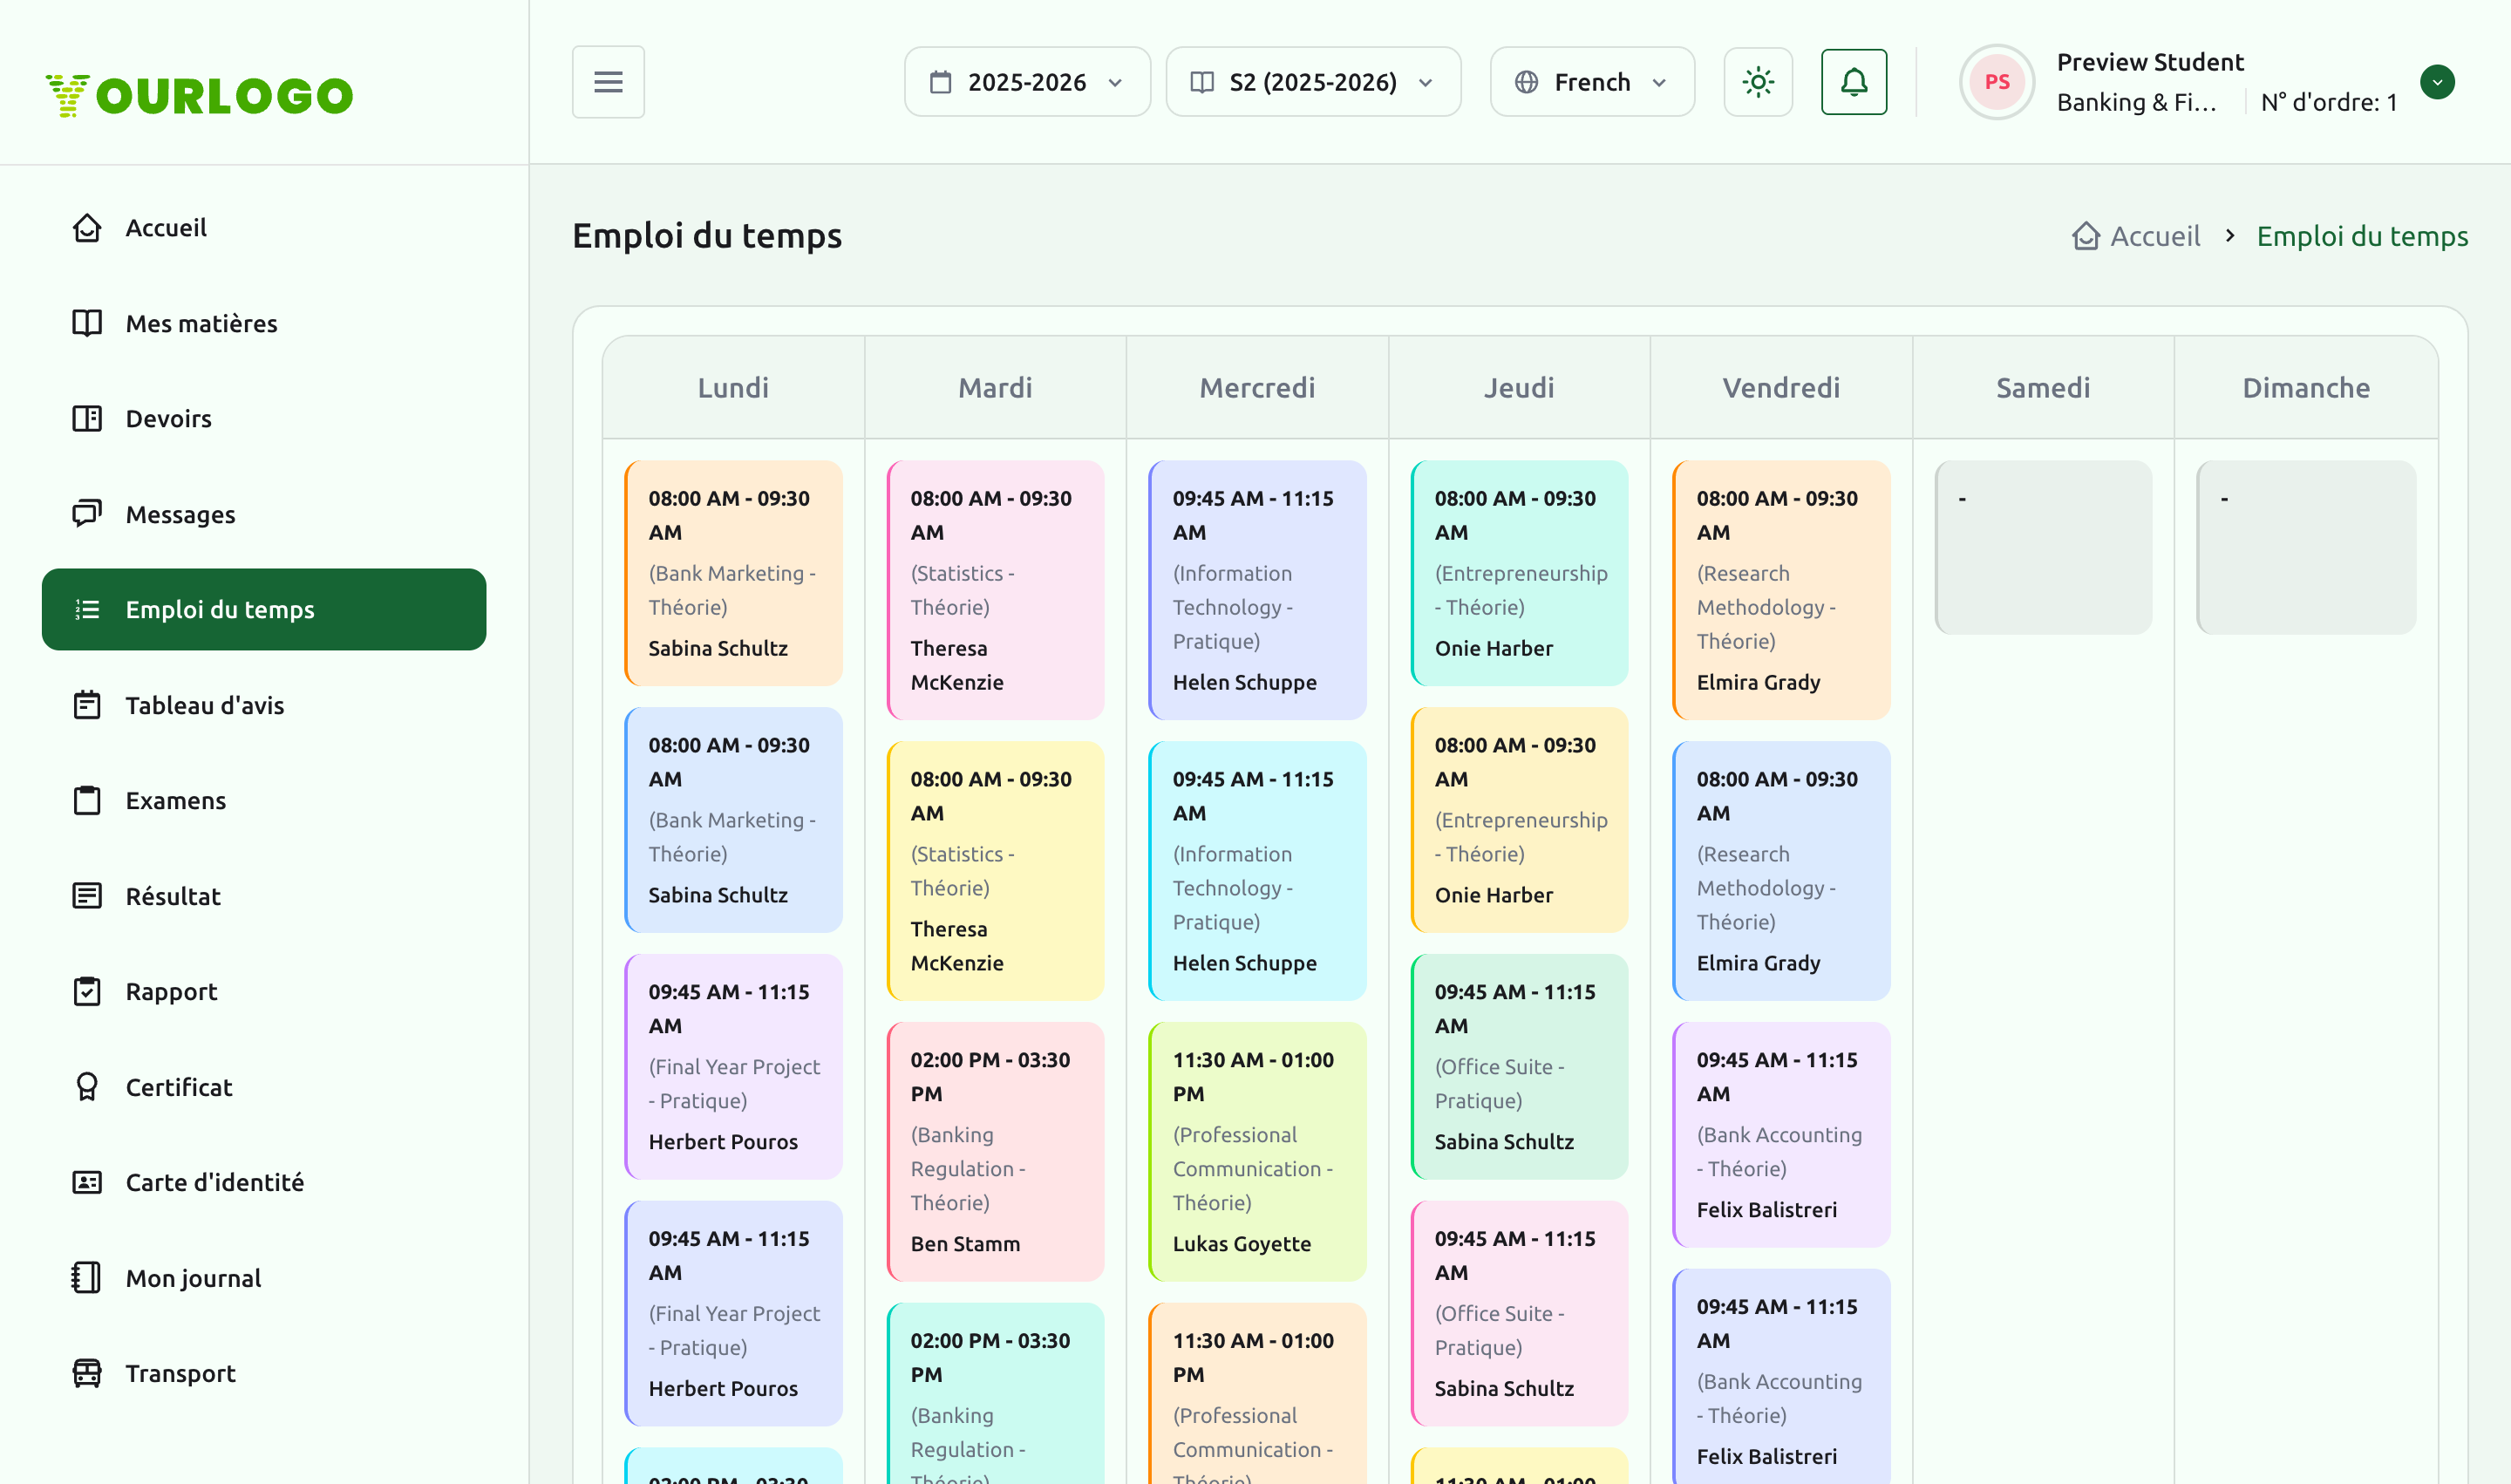Image resolution: width=2511 pixels, height=1484 pixels.
Task: Open Devoirs menu item
Action: click(x=264, y=419)
